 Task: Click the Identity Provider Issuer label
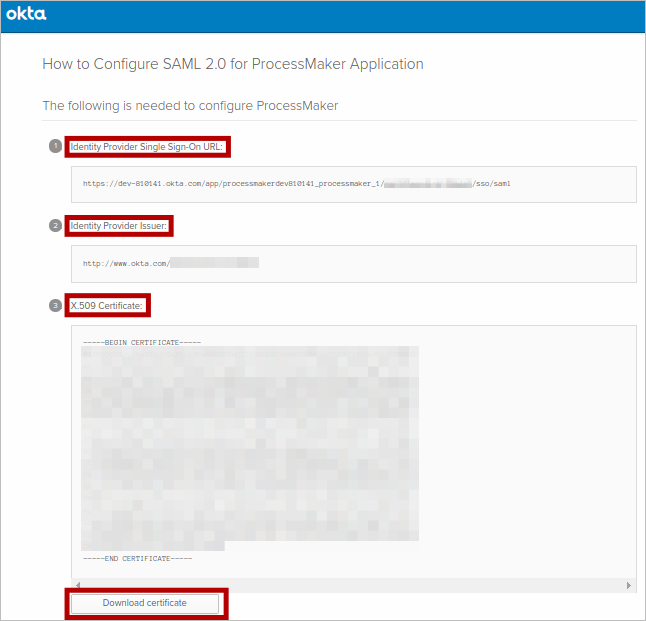[119, 226]
